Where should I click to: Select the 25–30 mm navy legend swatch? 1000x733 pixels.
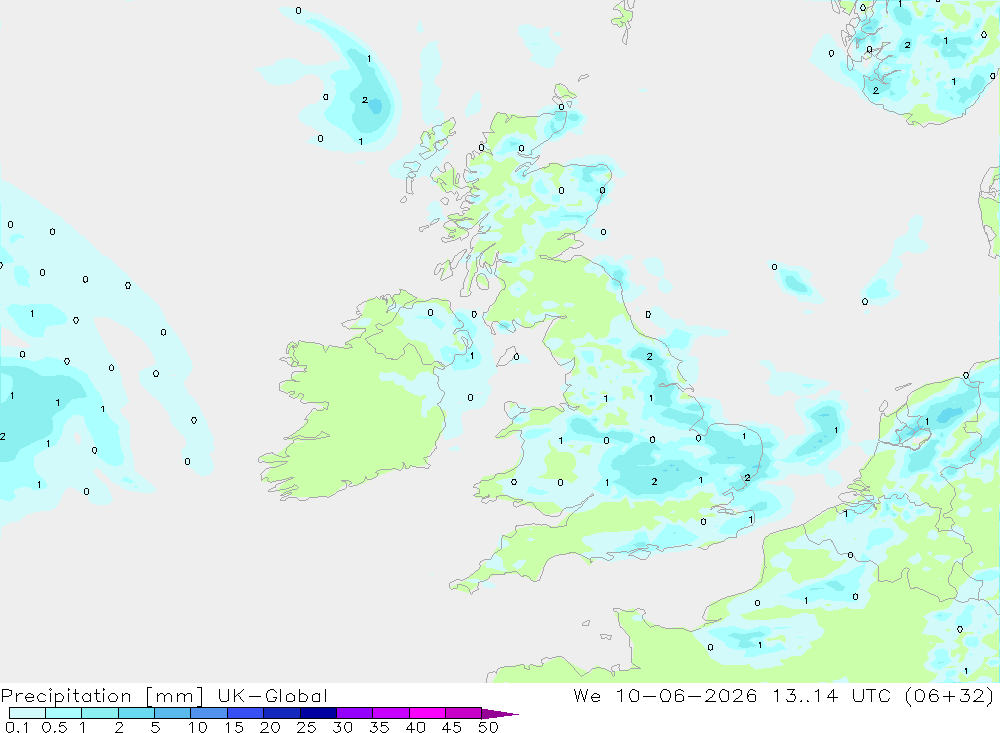point(318,713)
